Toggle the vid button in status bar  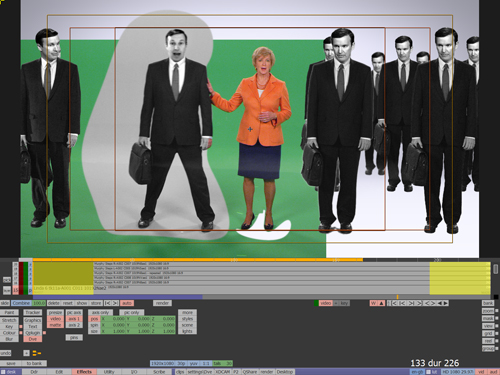click(x=481, y=372)
